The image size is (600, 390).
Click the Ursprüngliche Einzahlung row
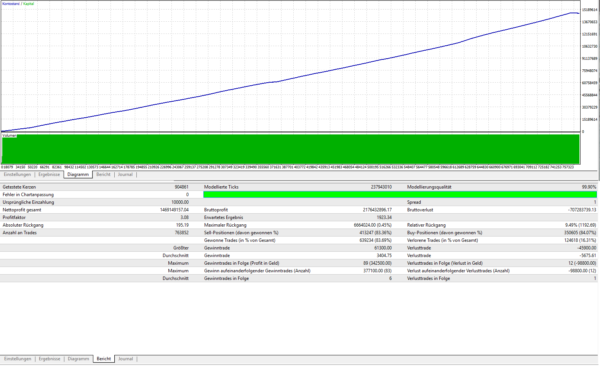click(x=96, y=202)
